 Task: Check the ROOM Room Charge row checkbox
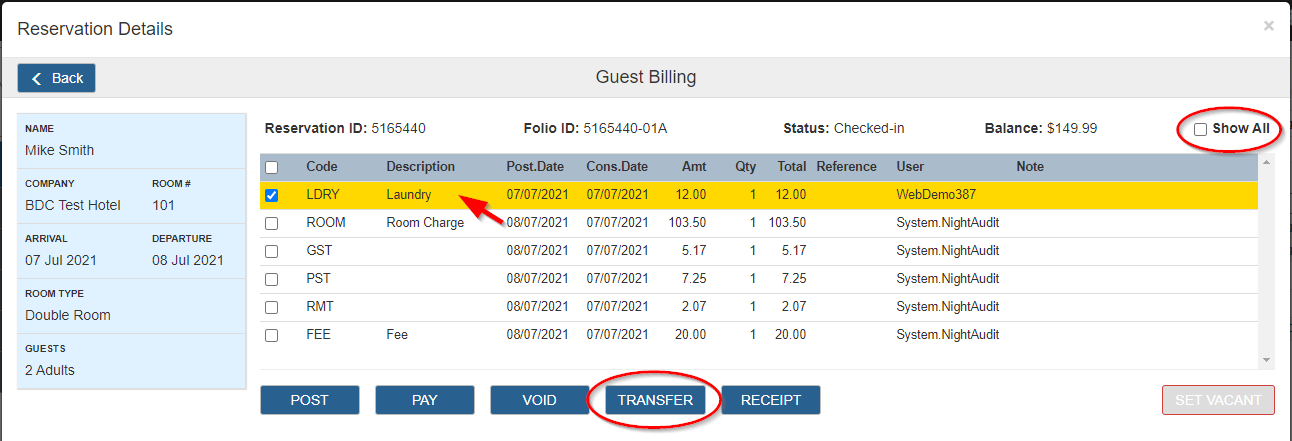pos(271,223)
